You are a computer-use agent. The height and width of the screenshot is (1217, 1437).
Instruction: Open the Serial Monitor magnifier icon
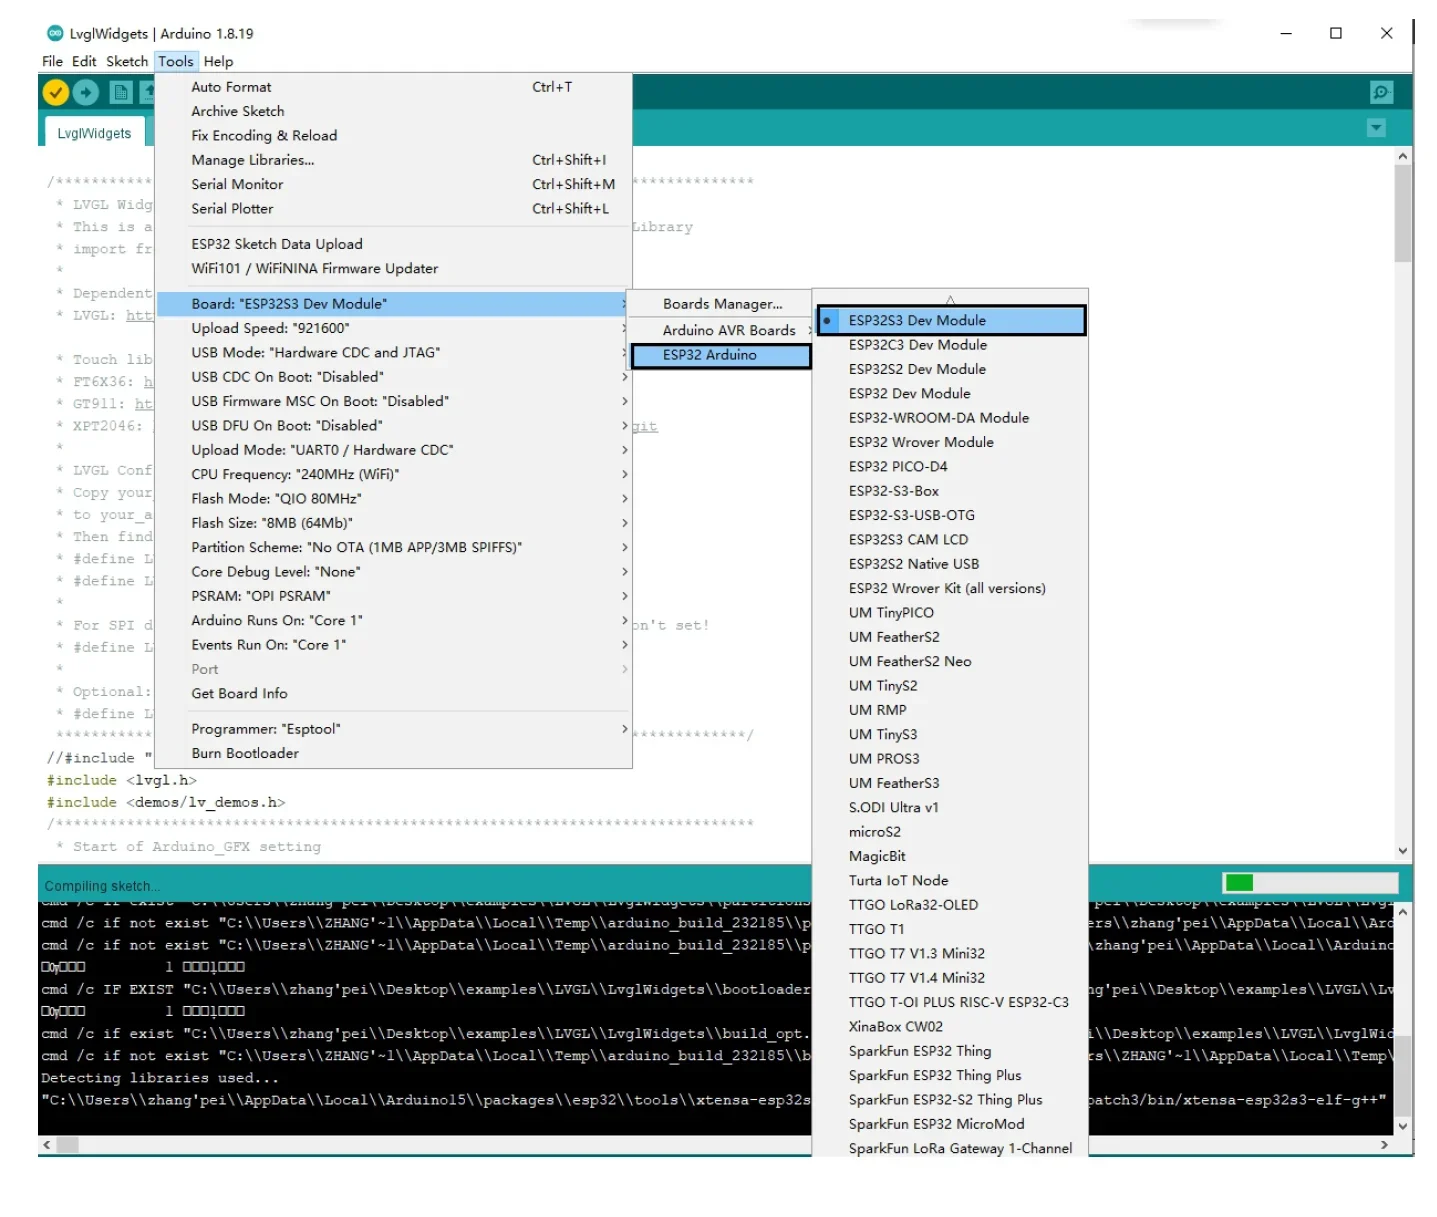pyautogui.click(x=1381, y=93)
